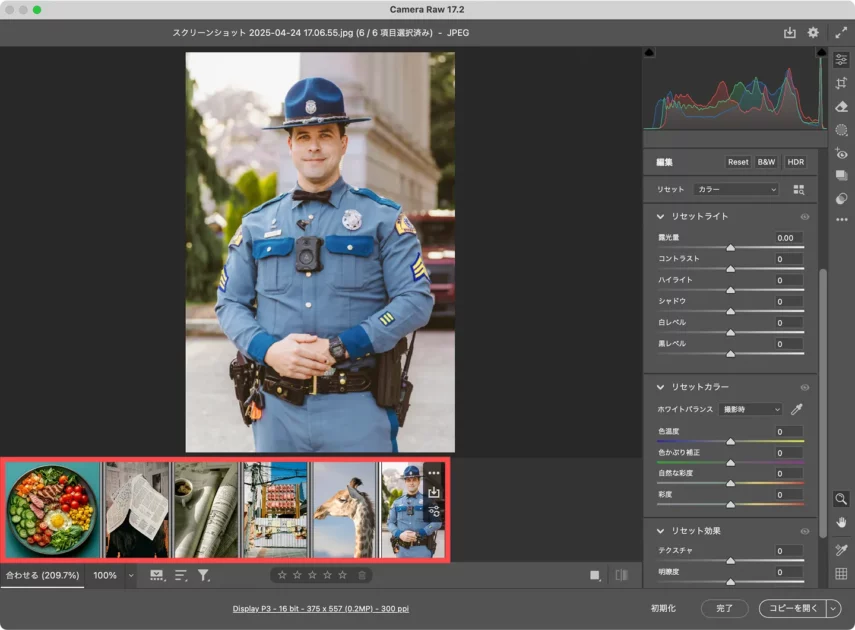
Task: Open the Display P3 workflow options link
Action: (x=320, y=608)
